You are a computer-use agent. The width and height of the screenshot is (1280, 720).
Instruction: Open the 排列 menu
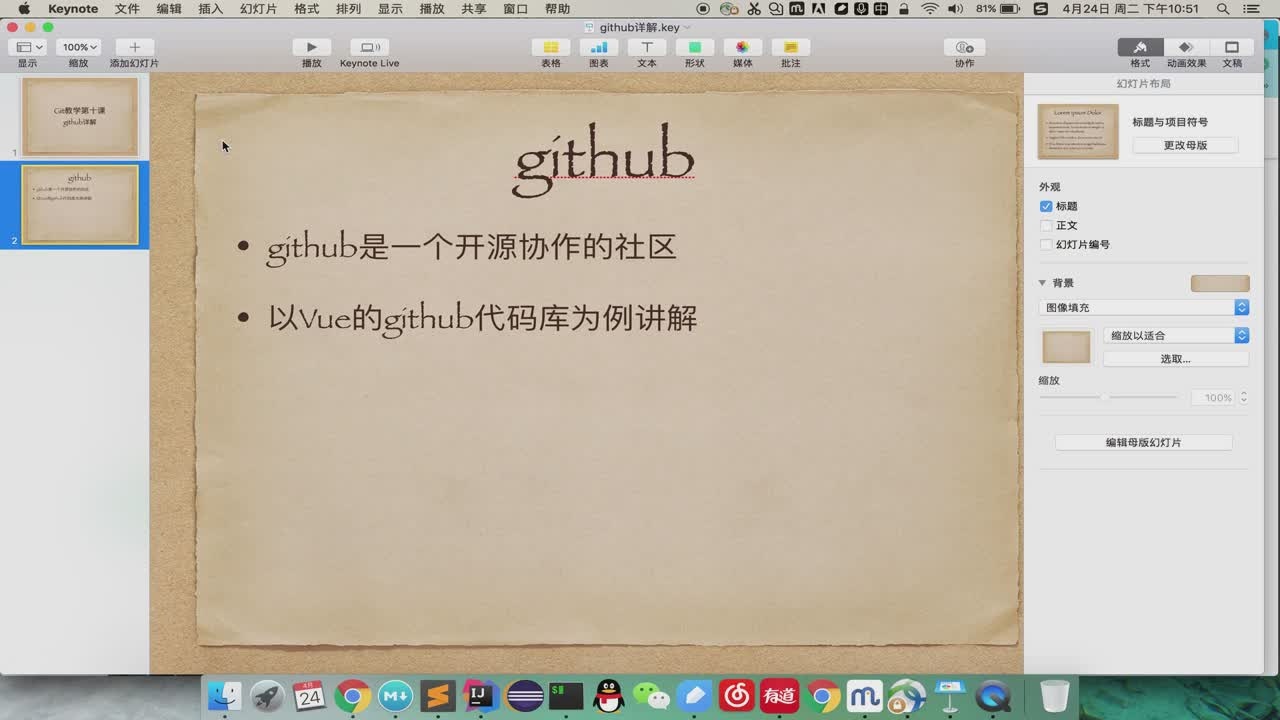tap(348, 9)
